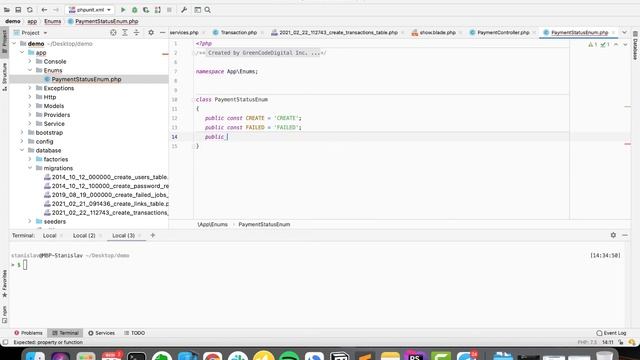Click the Search Everywhere magnifier icon
This screenshot has height=360, width=640.
tap(207, 10)
